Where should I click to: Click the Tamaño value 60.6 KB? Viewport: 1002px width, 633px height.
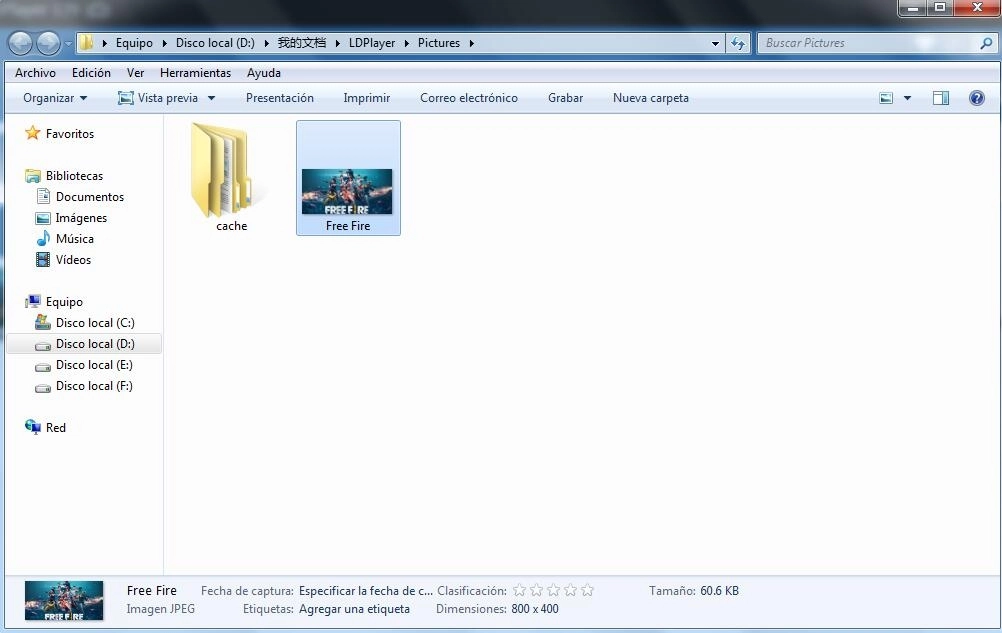click(720, 591)
